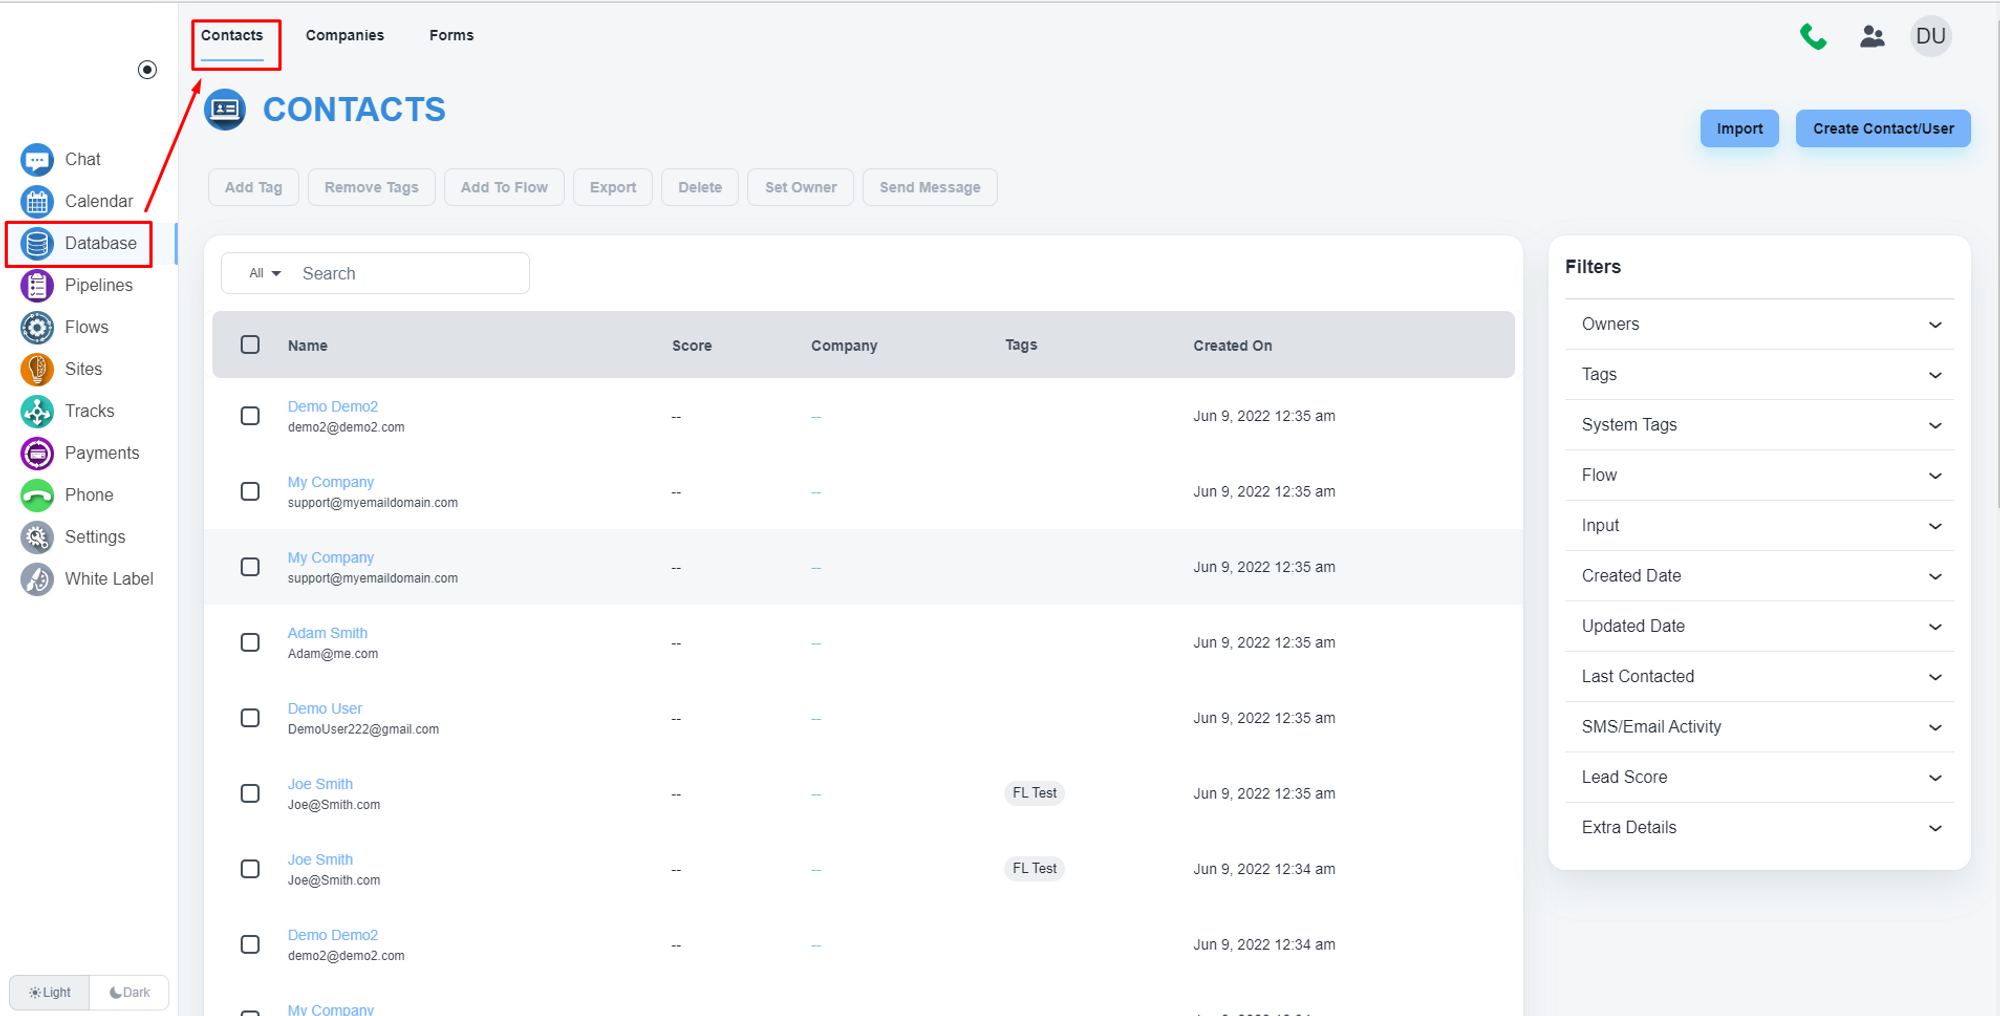Click the Create Contact/User button
The image size is (2000, 1016).
[x=1882, y=129]
